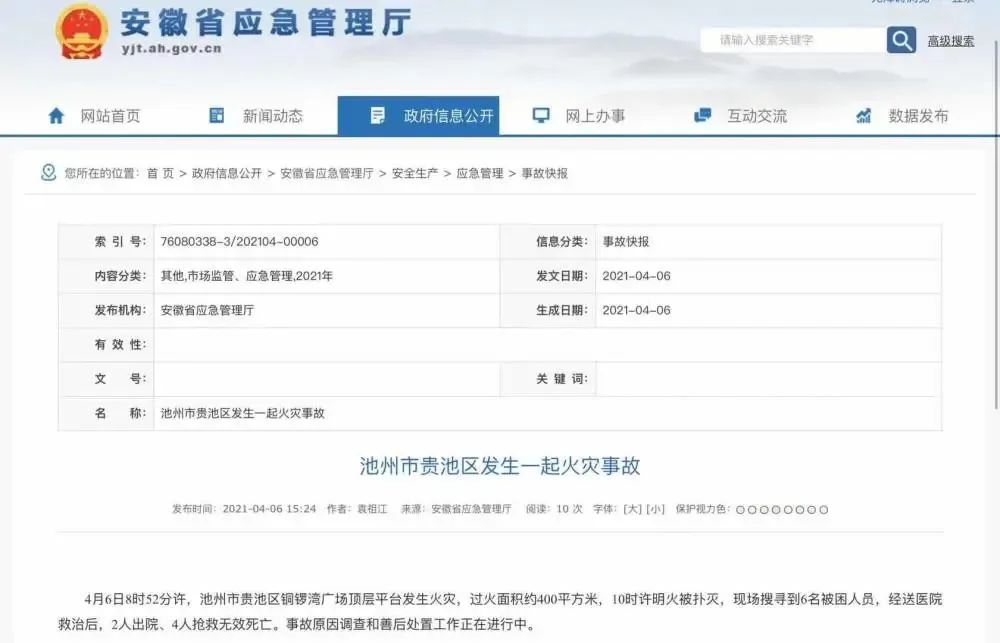The width and height of the screenshot is (1000, 643).
Task: Click the publish time 2021-04-06 15:24
Action: tap(269, 509)
